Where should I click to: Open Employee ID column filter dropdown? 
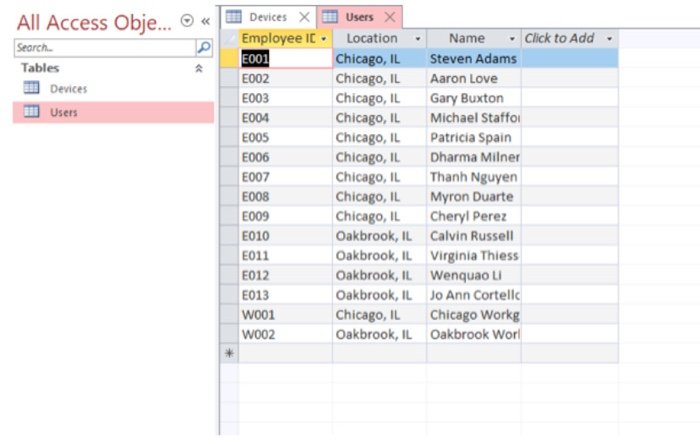tap(324, 39)
